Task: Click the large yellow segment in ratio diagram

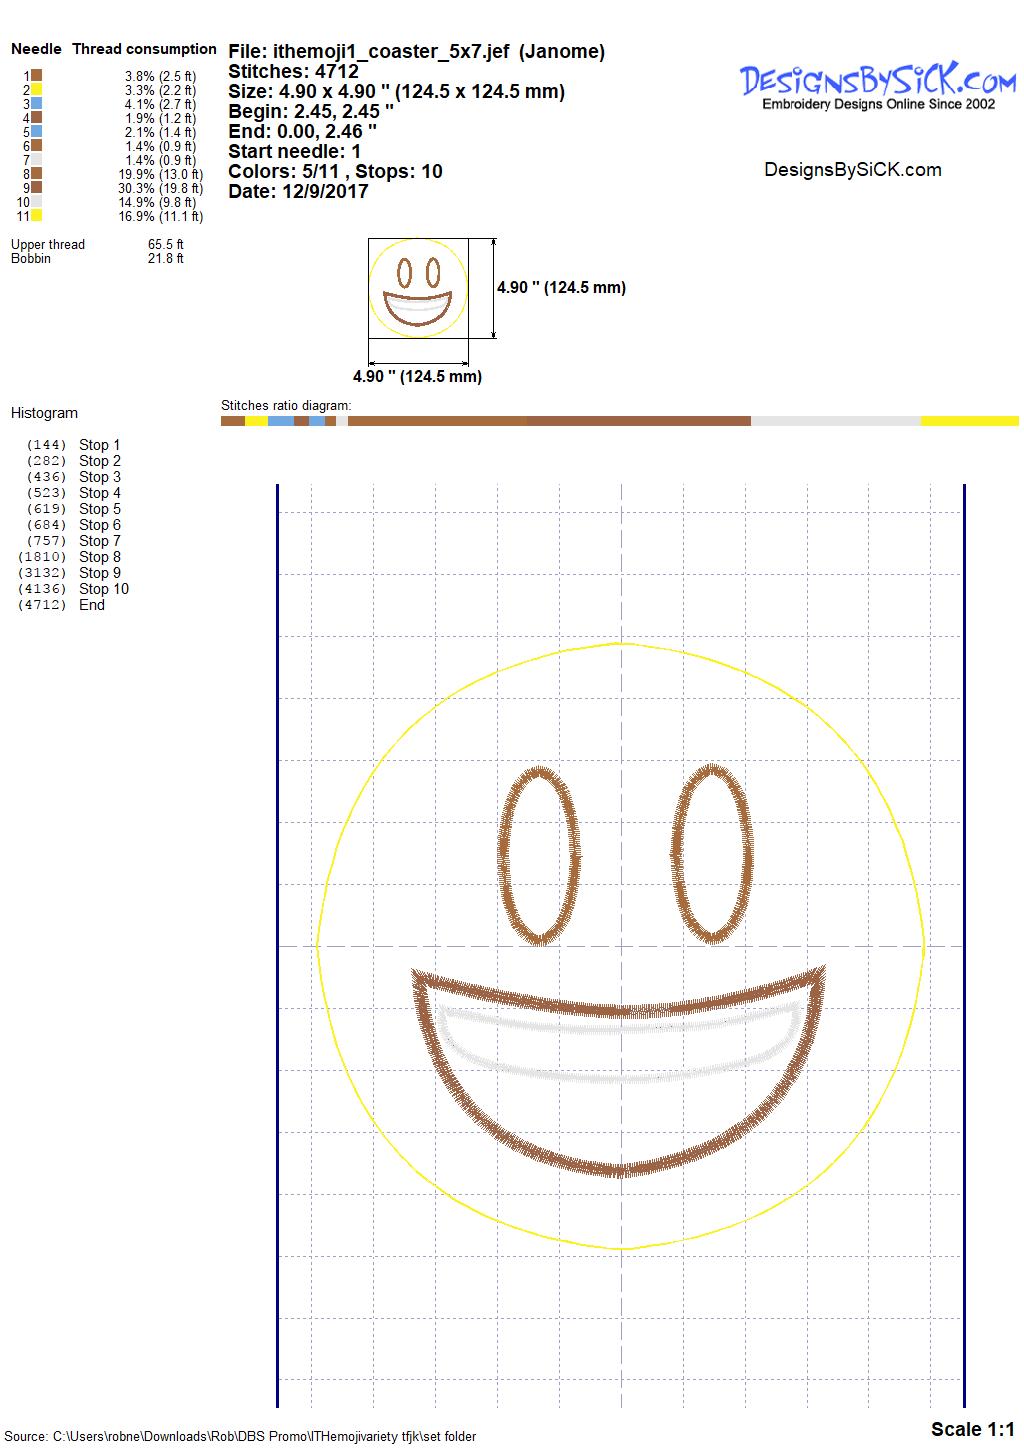Action: 968,421
